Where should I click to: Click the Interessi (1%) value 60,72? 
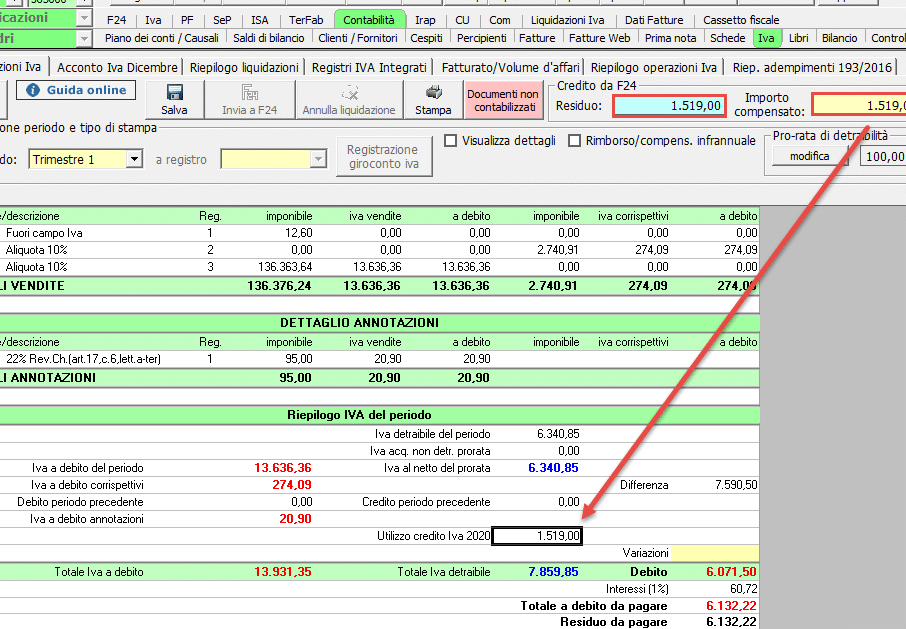tap(744, 589)
